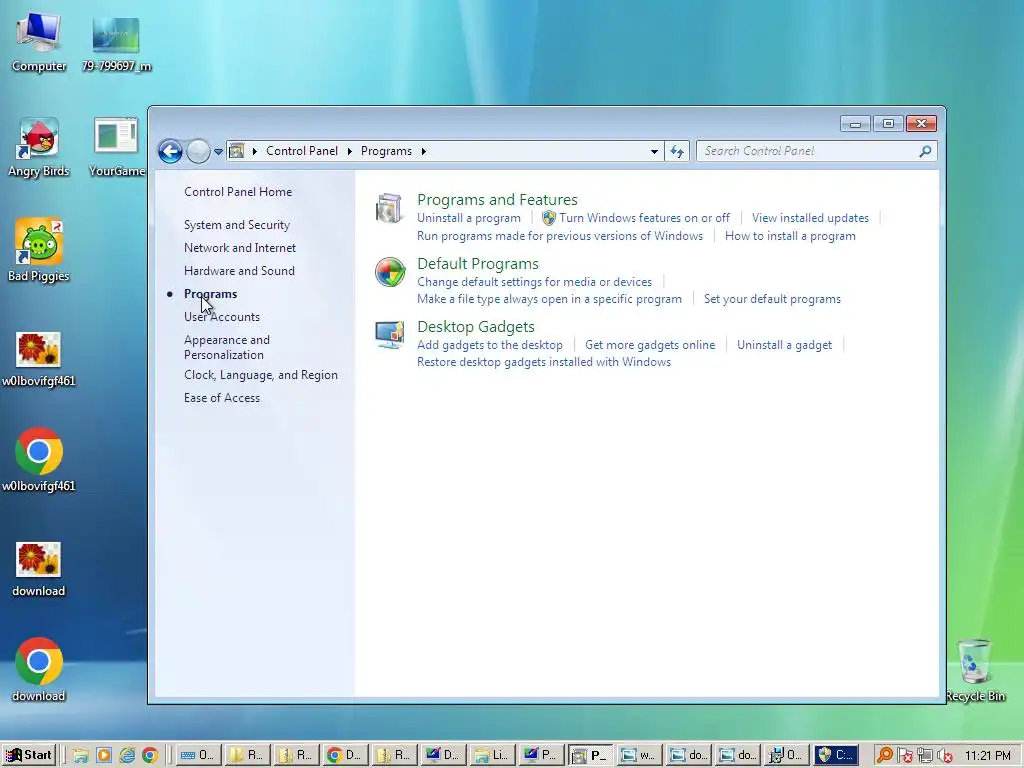Open System and Security category
This screenshot has width=1024, height=768.
pyautogui.click(x=236, y=225)
